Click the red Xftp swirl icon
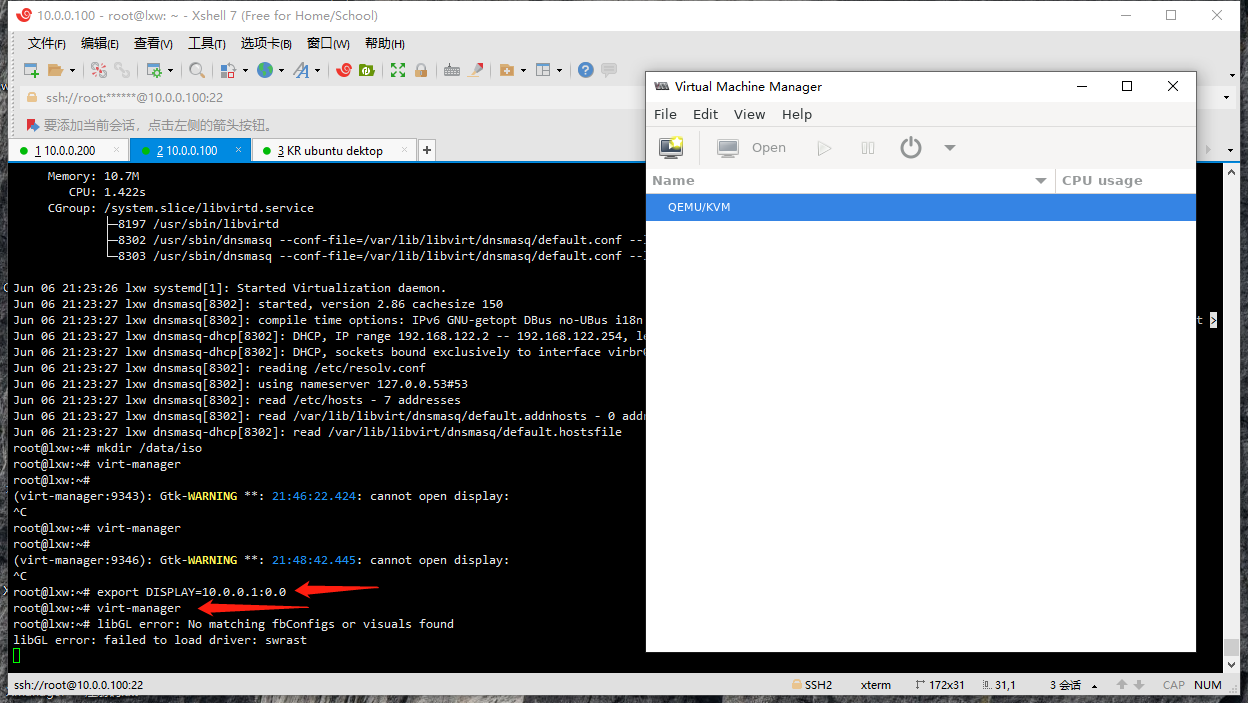 point(344,70)
